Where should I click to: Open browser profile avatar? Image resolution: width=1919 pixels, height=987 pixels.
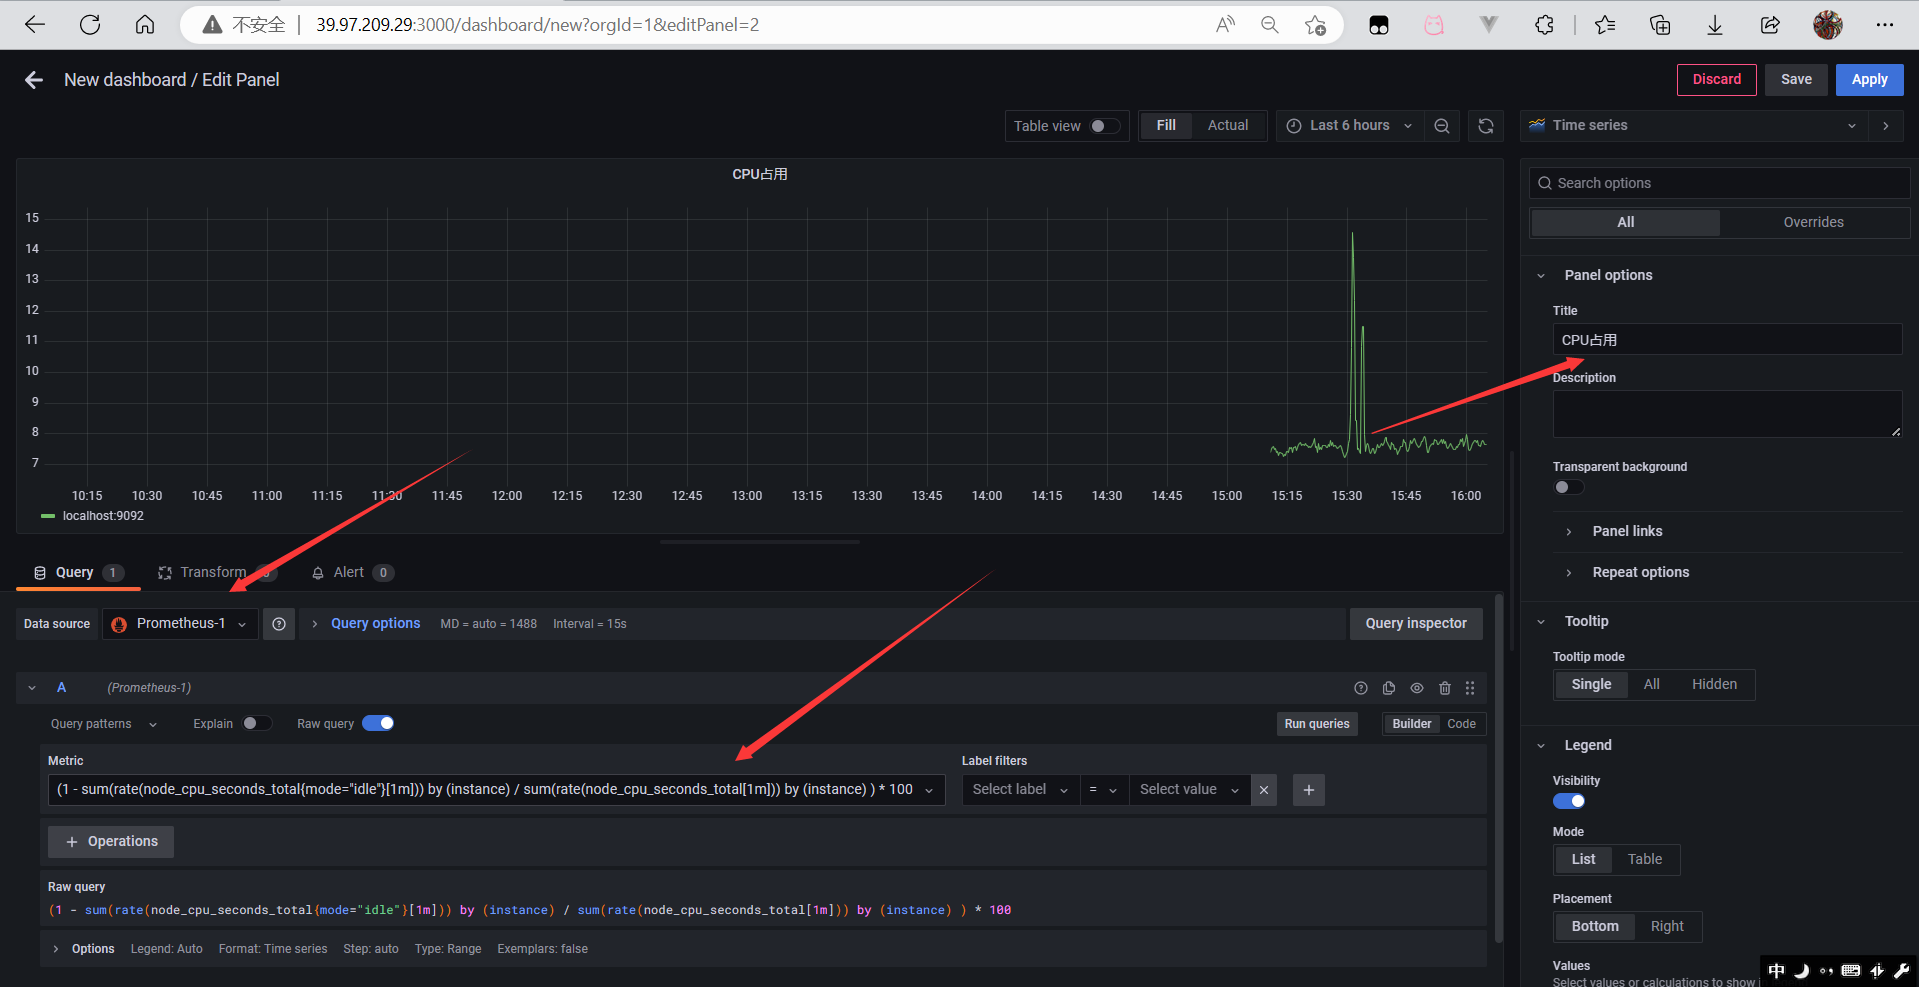1828,25
